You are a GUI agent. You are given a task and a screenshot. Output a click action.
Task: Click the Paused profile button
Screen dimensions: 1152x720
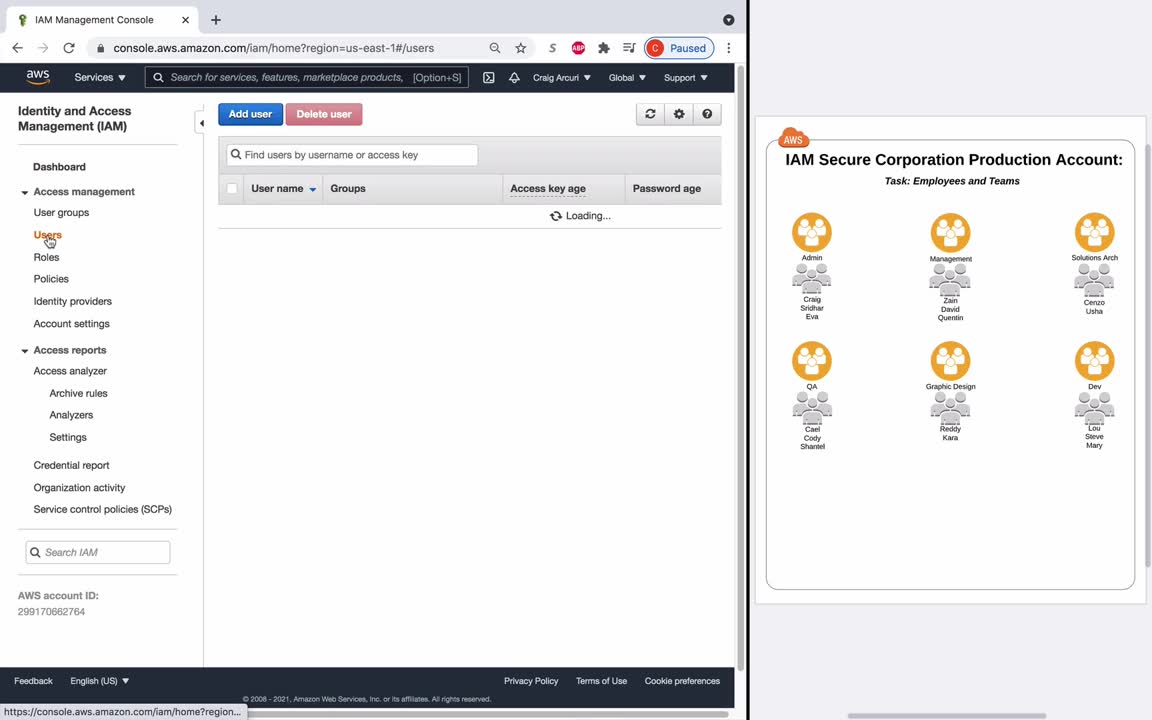(679, 48)
